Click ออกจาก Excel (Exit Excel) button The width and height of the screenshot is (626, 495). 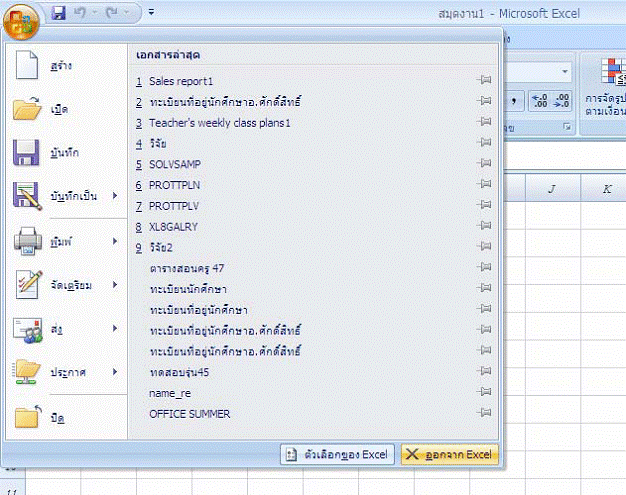(x=450, y=455)
